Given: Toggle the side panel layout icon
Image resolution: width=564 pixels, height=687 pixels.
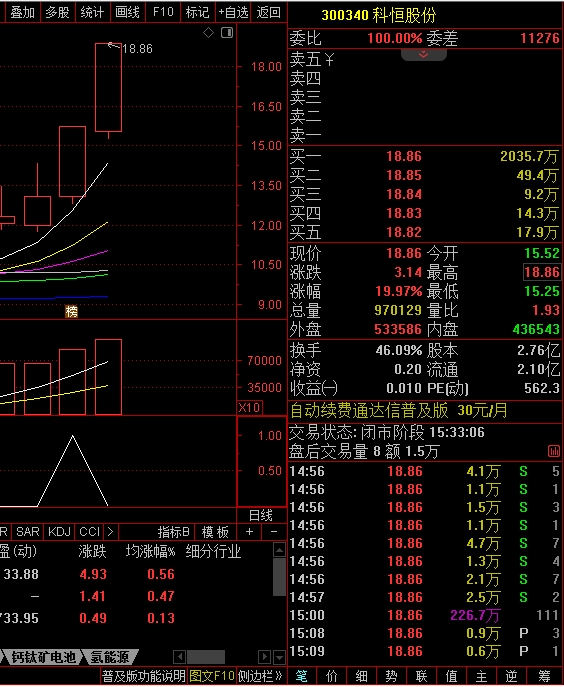Looking at the screenshot, I should point(227,32).
